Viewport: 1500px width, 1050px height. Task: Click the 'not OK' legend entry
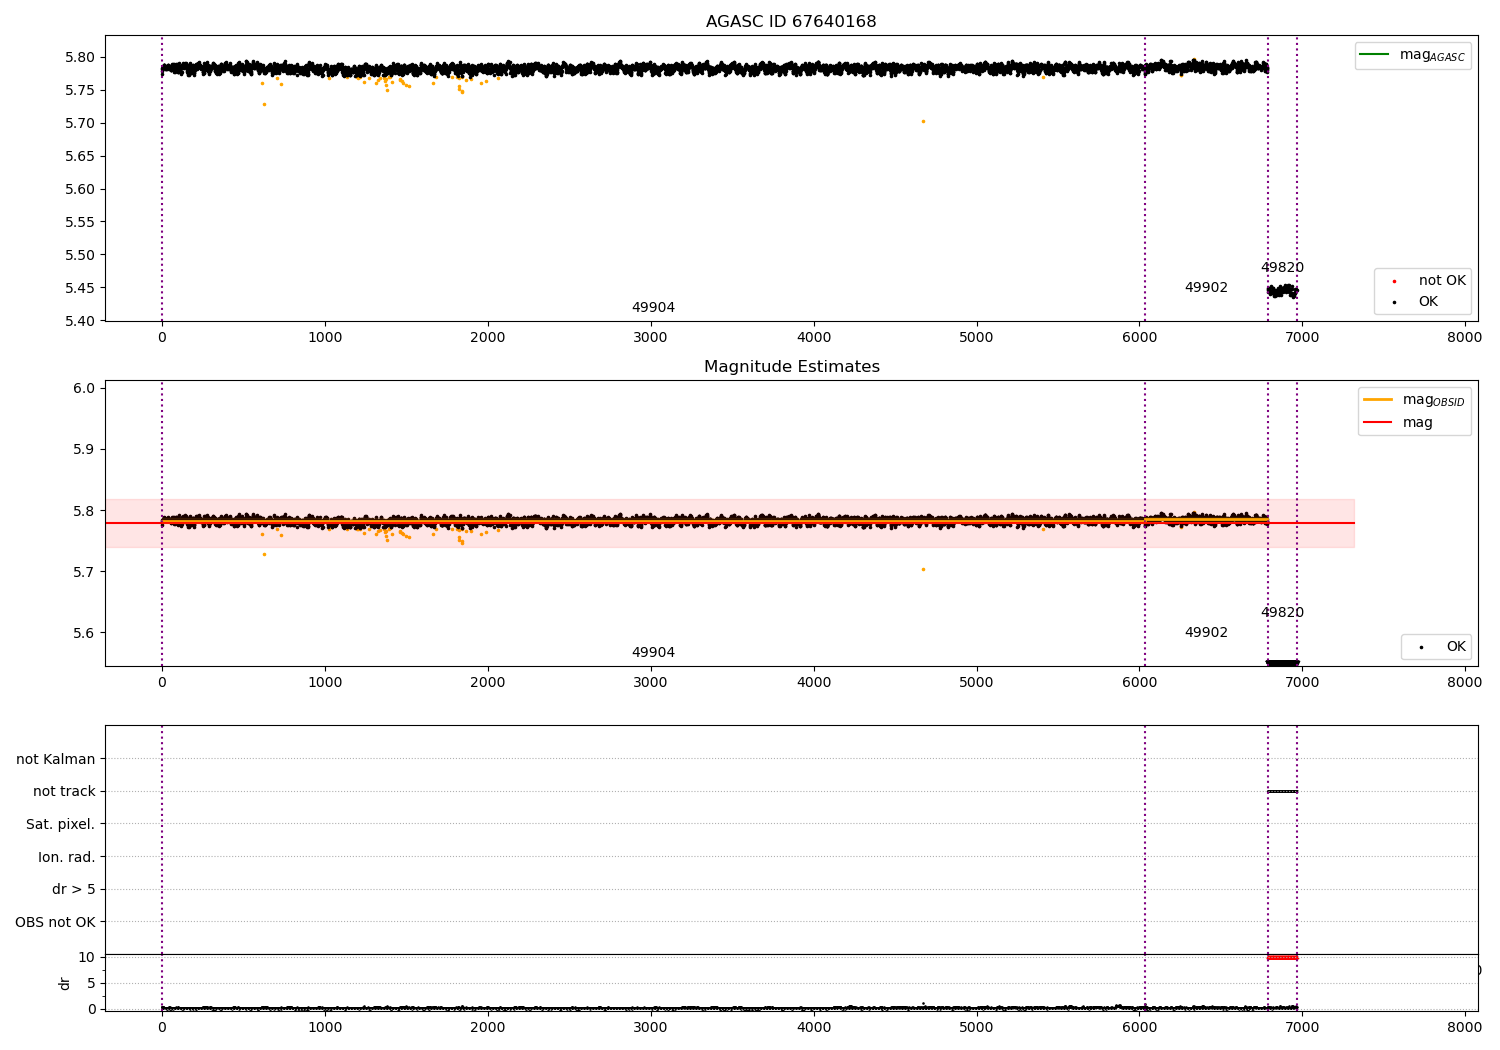[x=1430, y=281]
